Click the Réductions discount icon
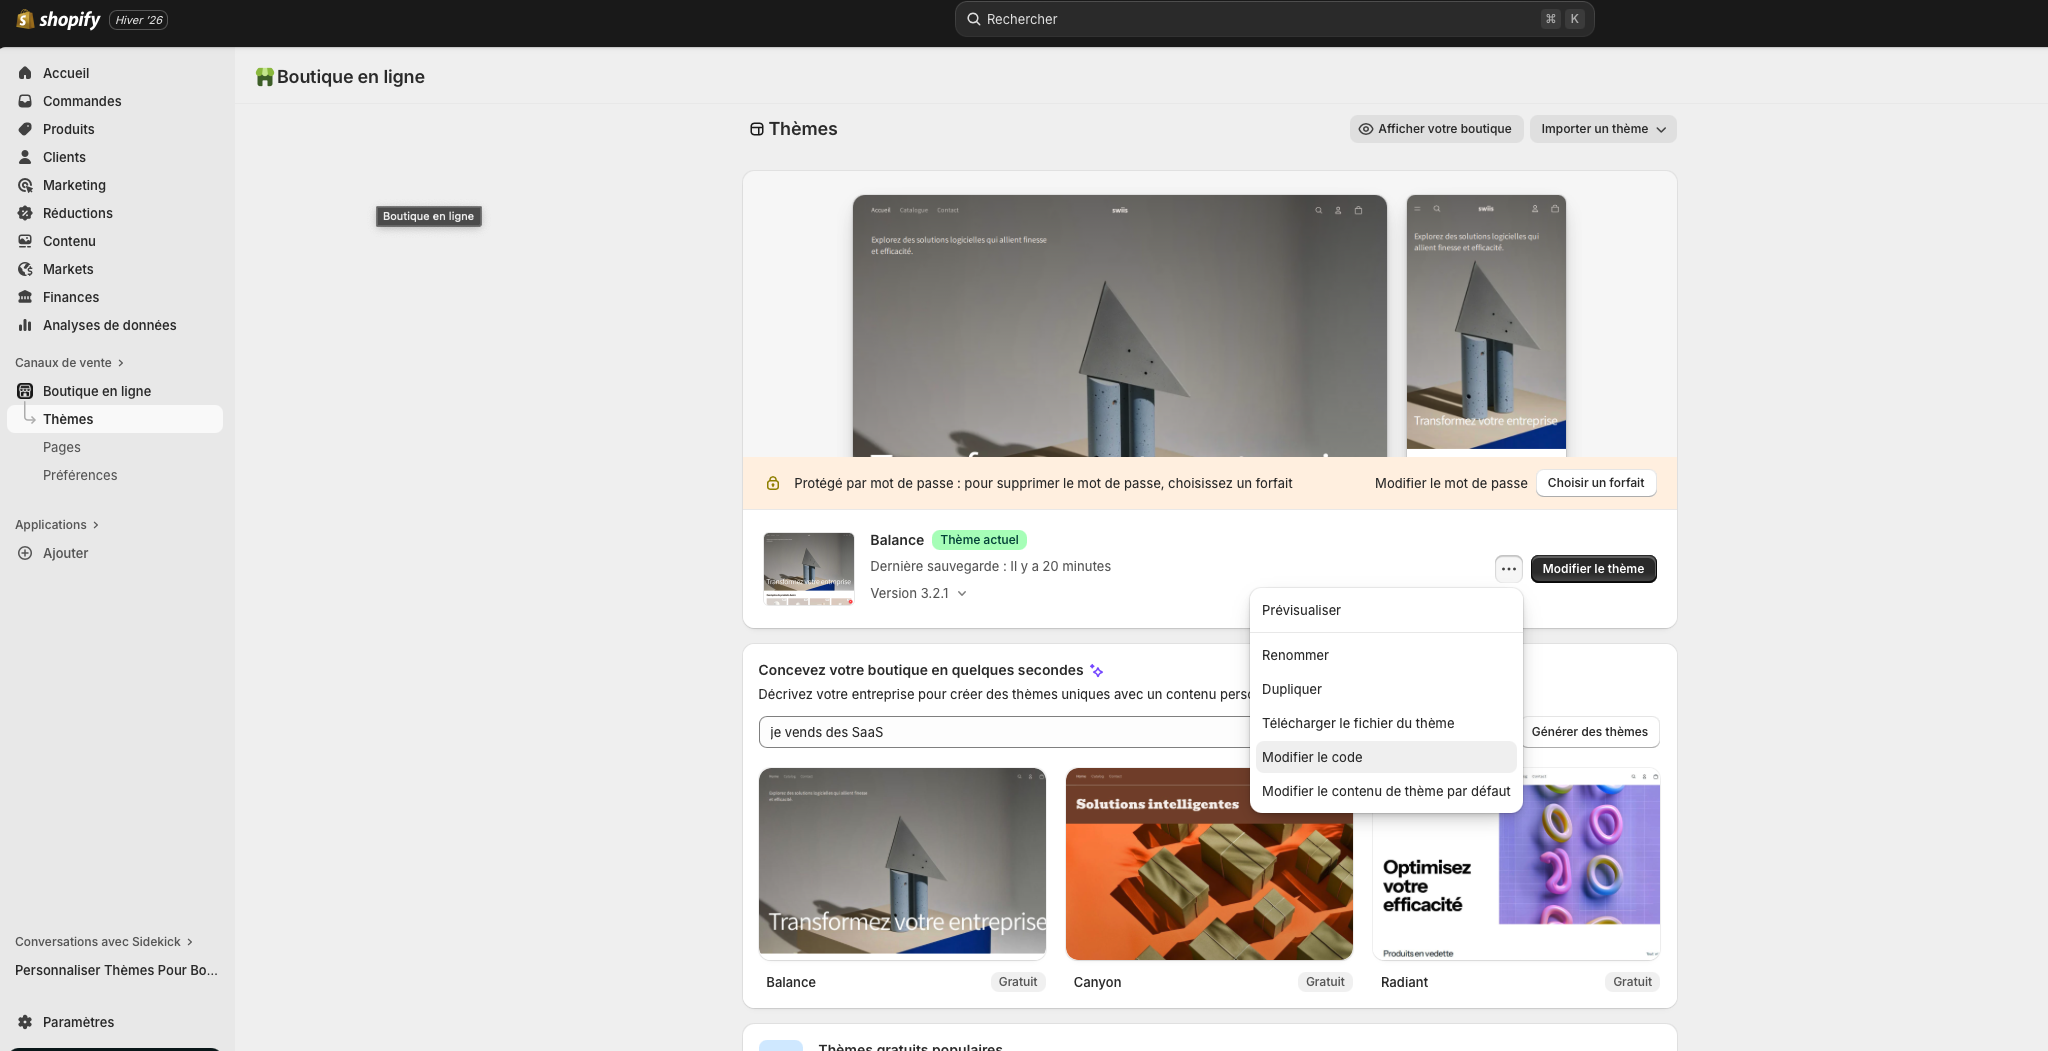2048x1051 pixels. coord(25,213)
